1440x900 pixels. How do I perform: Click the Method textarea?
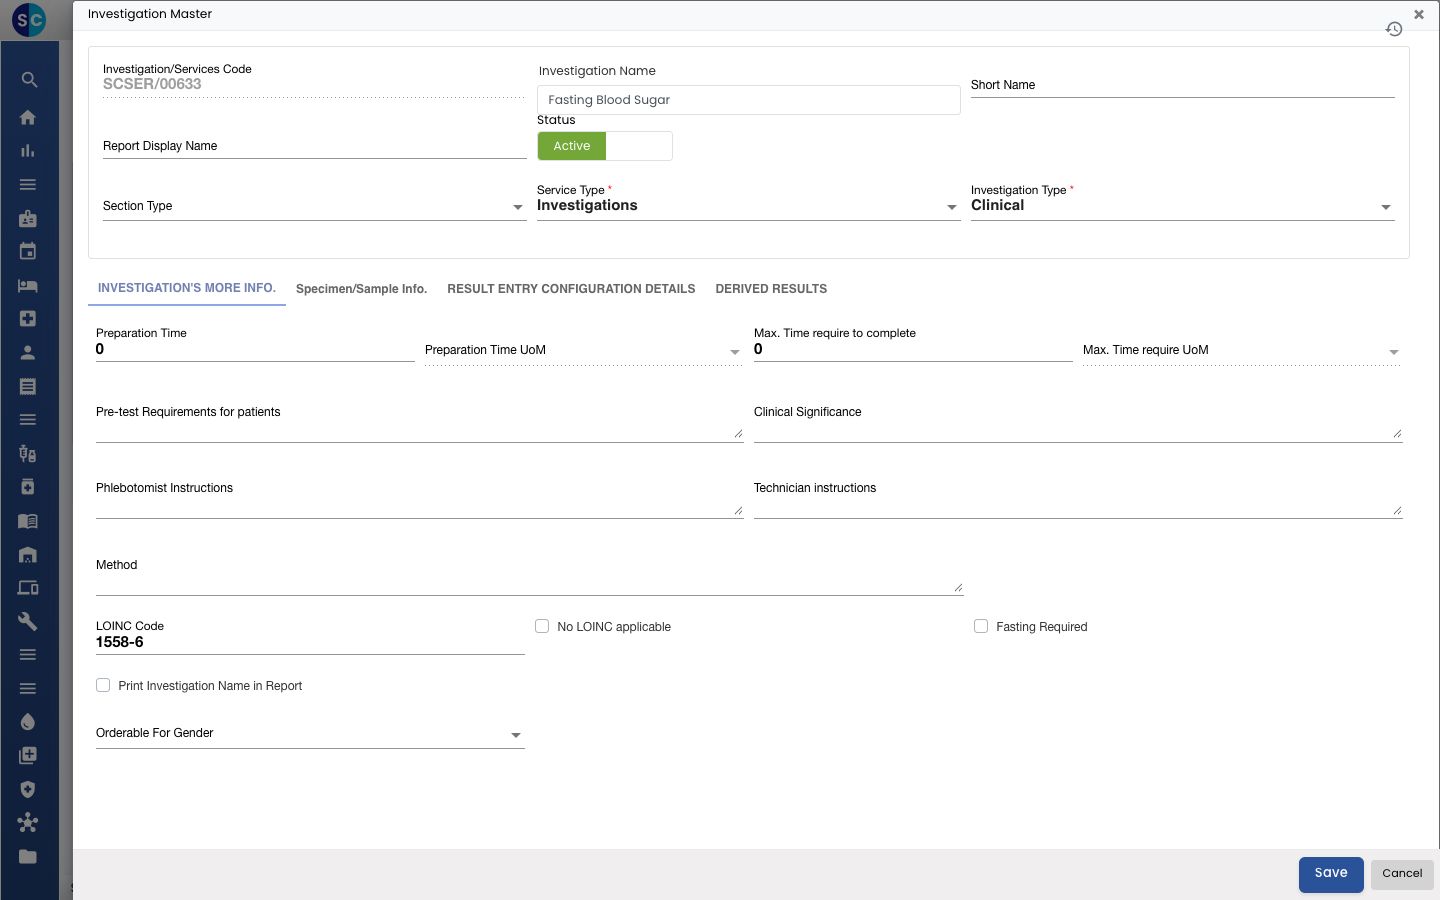(x=529, y=576)
